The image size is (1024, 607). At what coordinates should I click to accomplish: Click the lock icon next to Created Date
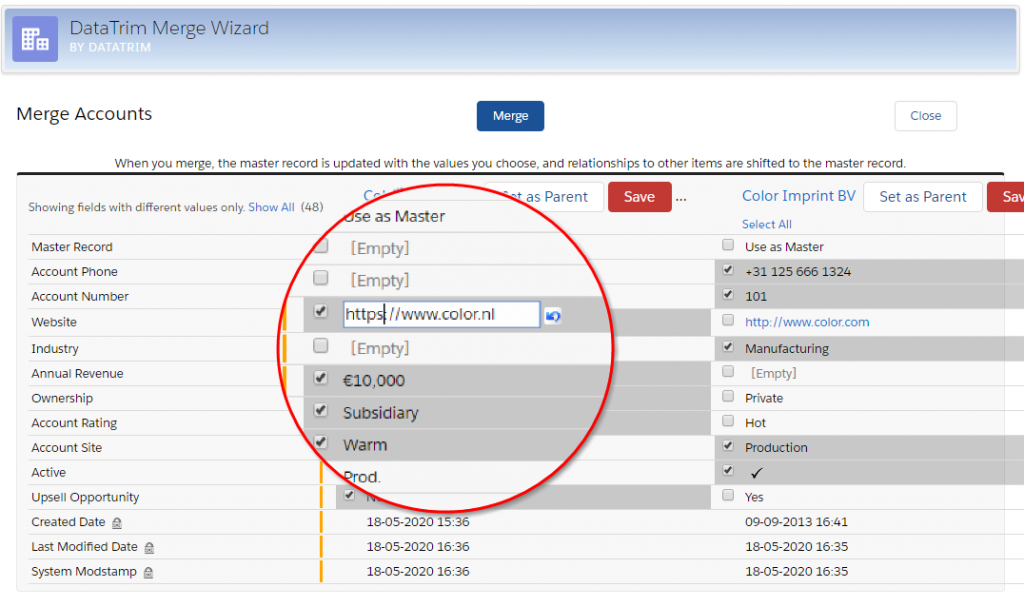coord(117,523)
